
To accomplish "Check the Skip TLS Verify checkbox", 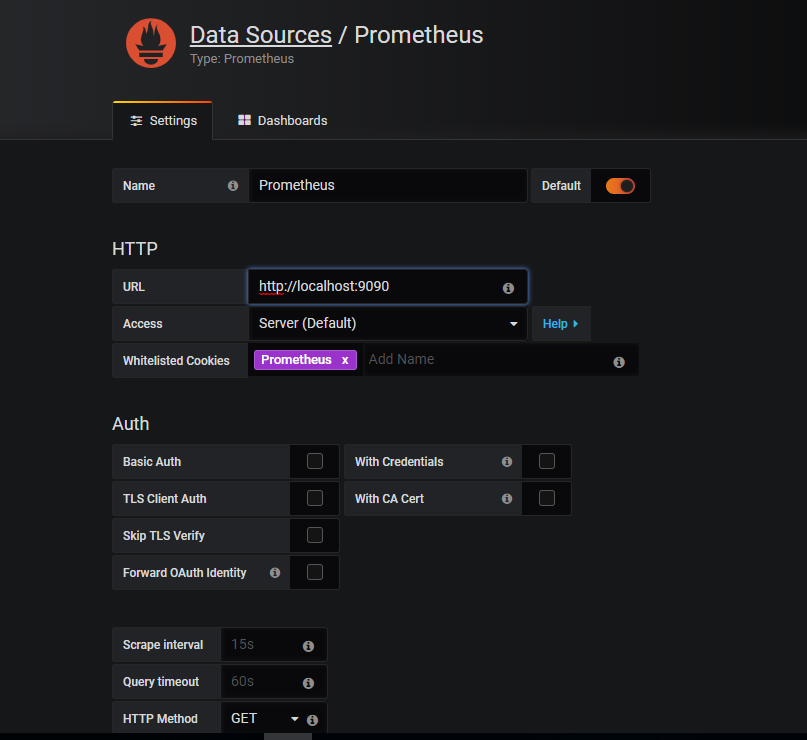I will point(315,535).
